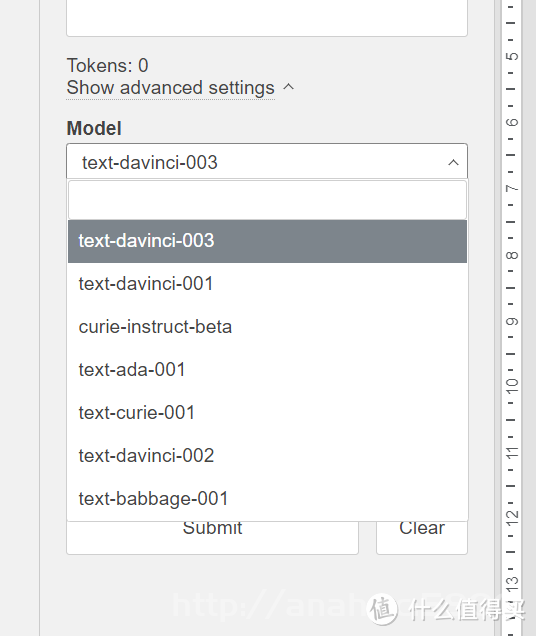The width and height of the screenshot is (536, 636).
Task: Pick curie-instruct-beta model option
Action: (x=267, y=327)
